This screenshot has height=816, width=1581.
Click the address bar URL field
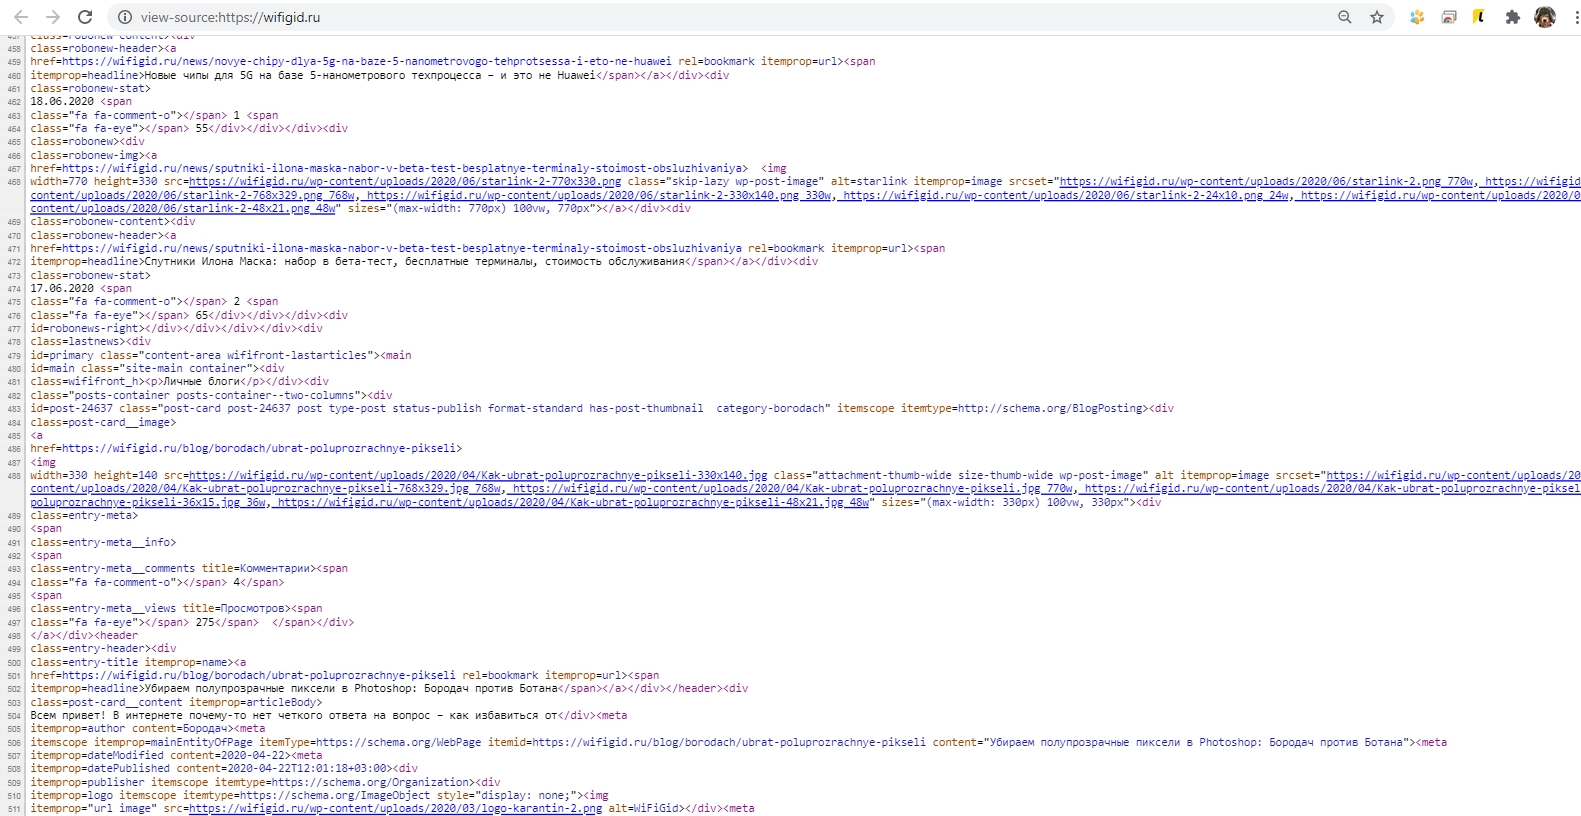click(x=700, y=17)
